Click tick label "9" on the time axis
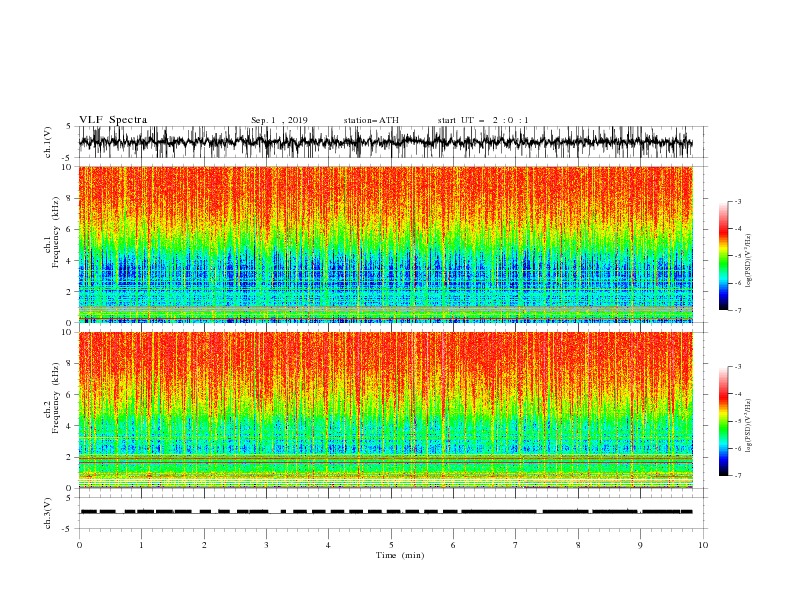792x612 pixels. tap(640, 545)
